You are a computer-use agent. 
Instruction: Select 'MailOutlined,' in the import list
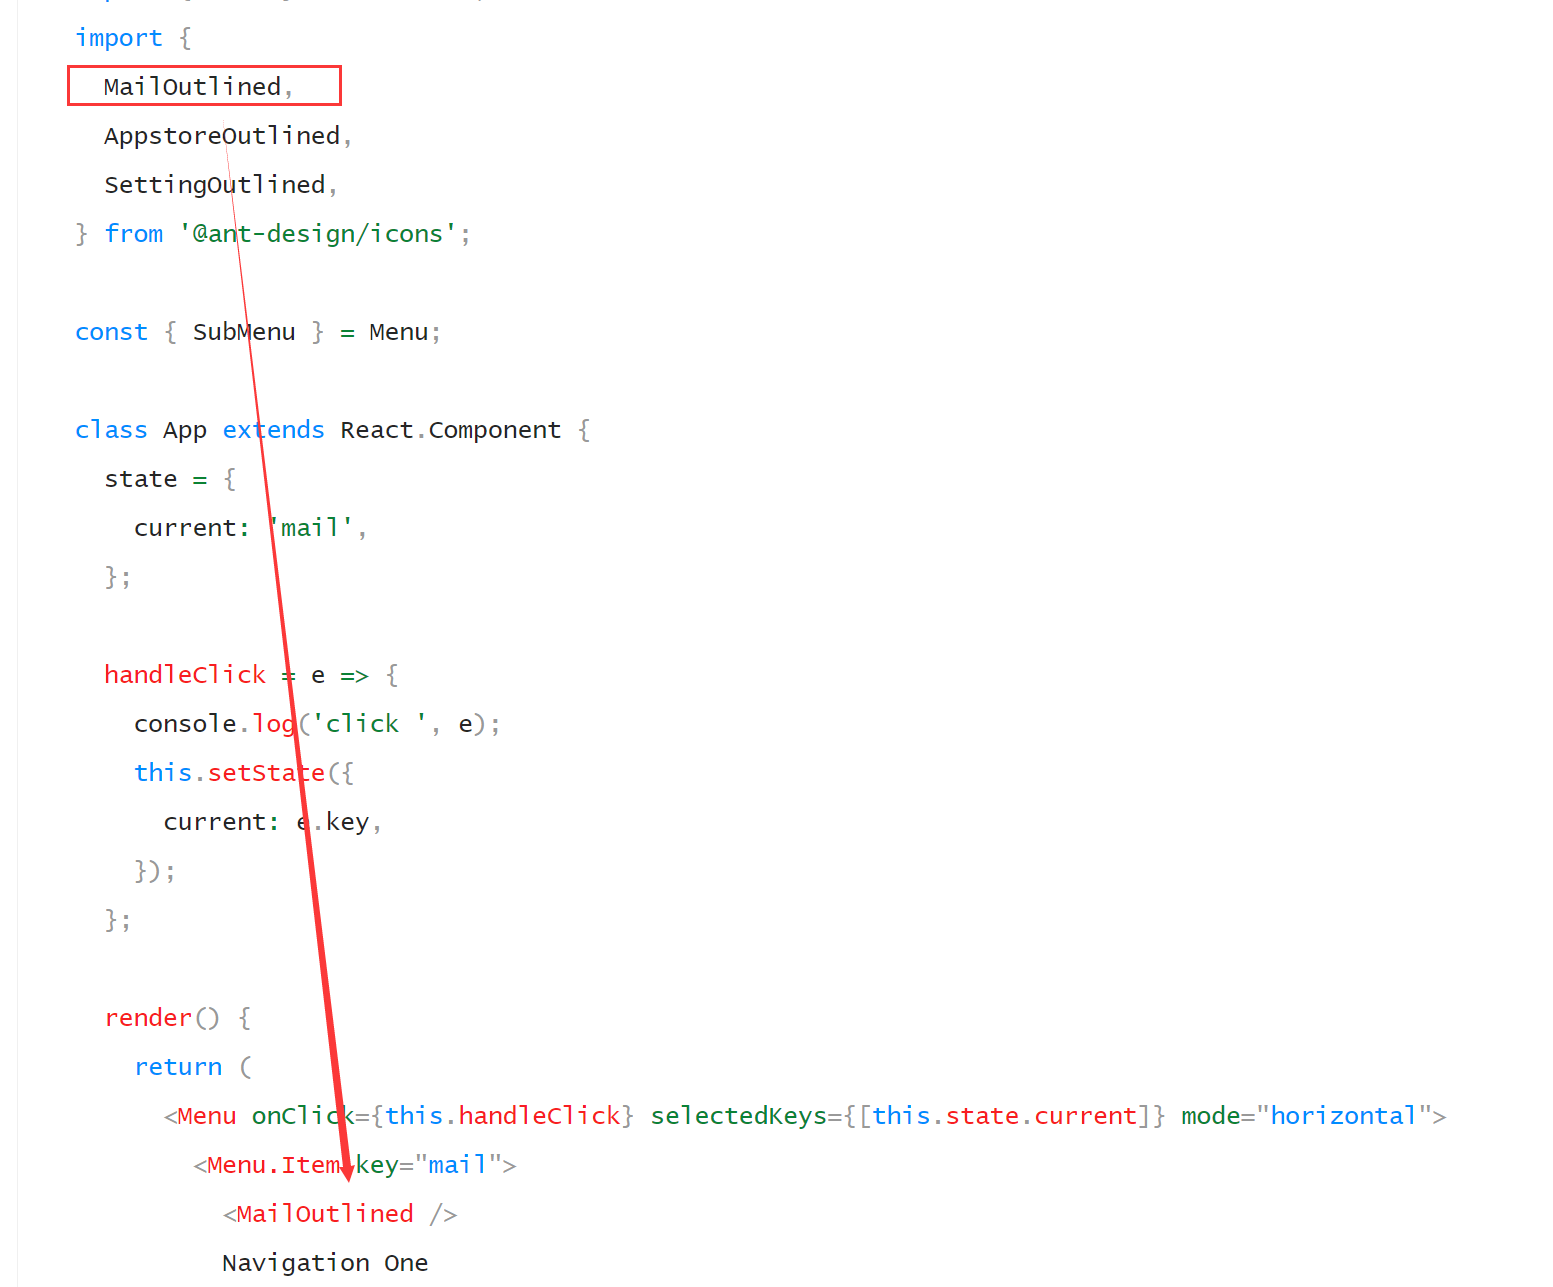198,87
